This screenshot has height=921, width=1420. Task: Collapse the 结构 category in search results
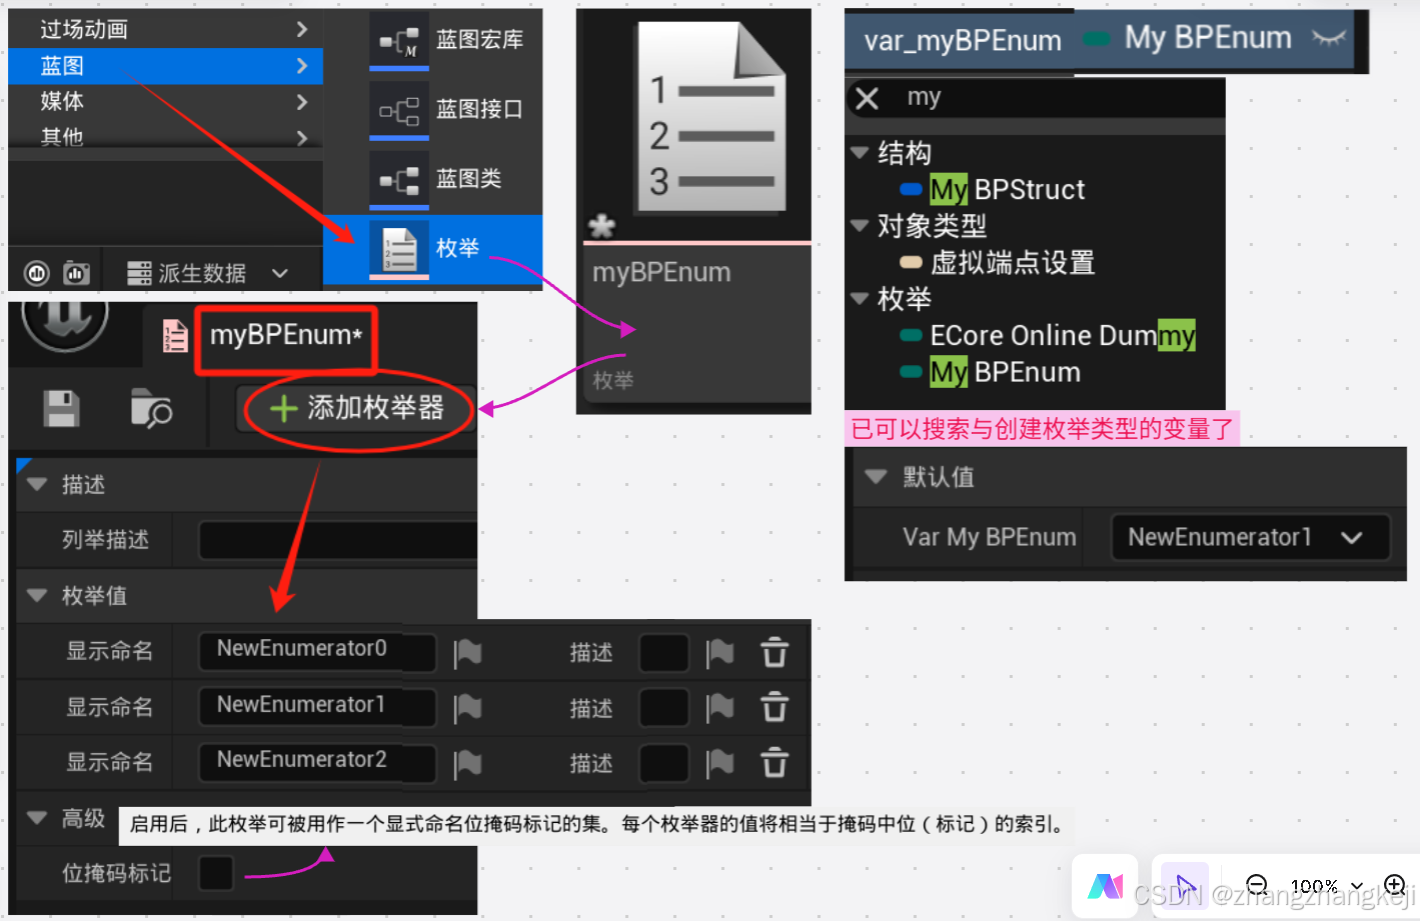pyautogui.click(x=860, y=152)
